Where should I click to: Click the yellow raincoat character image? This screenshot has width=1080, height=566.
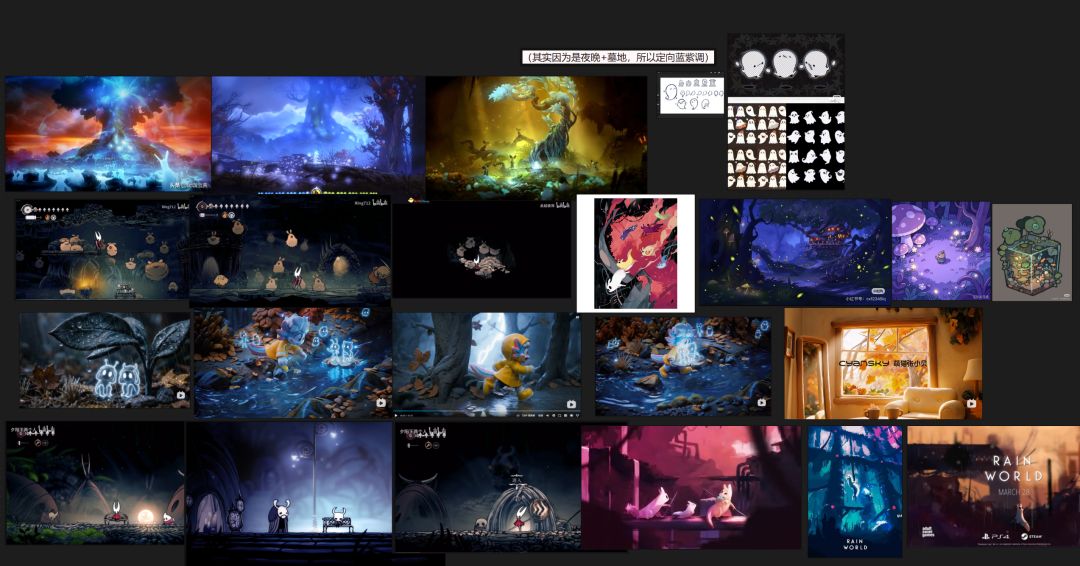coord(486,364)
